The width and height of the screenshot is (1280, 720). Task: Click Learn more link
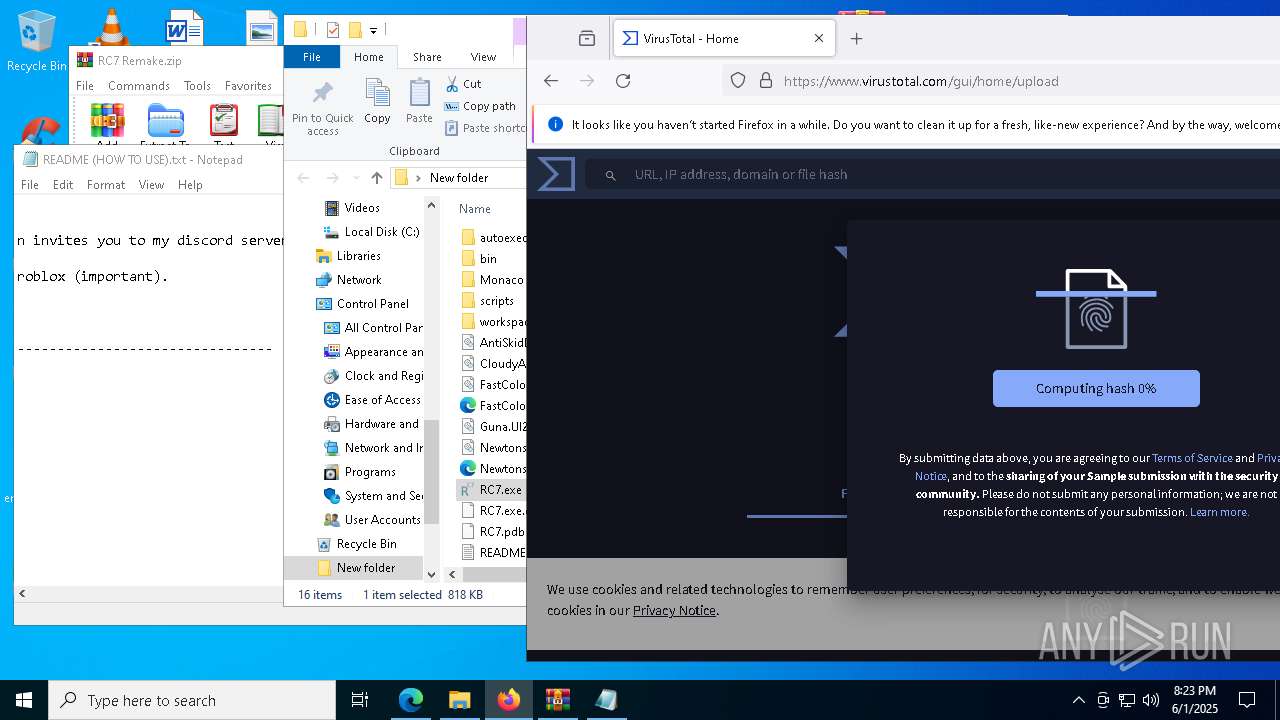pos(1219,512)
